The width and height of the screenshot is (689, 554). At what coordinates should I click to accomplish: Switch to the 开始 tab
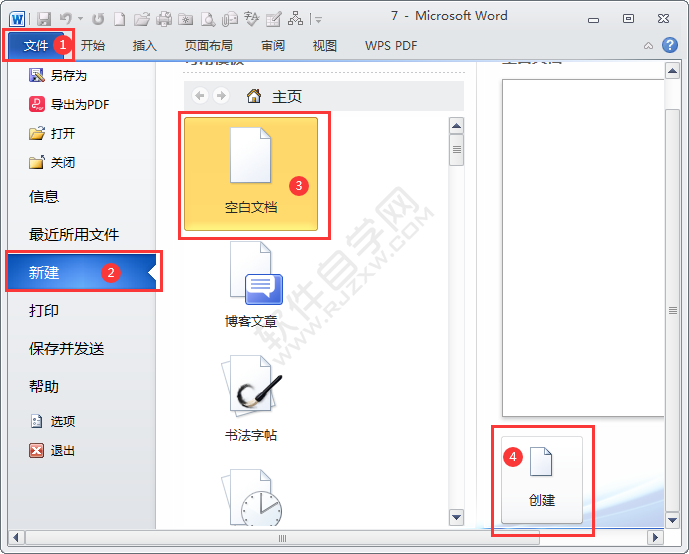point(93,45)
